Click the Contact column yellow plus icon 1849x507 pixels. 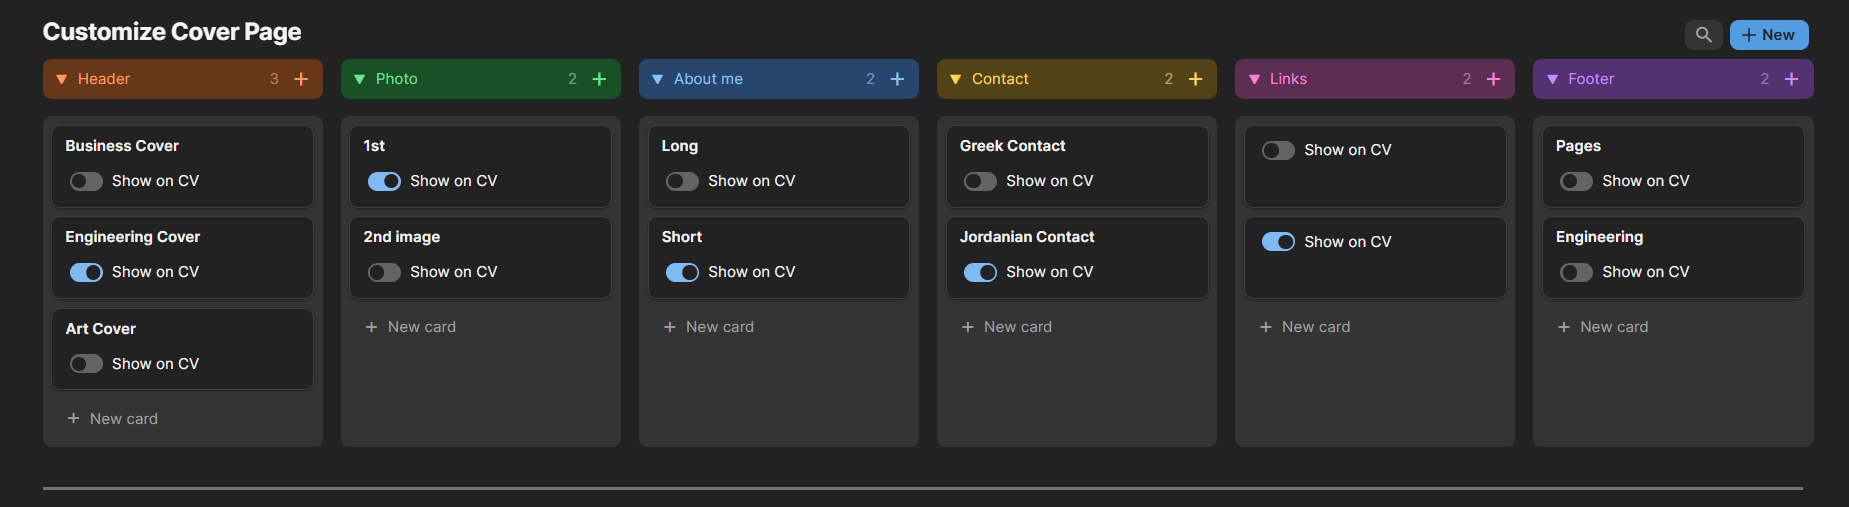click(x=1195, y=79)
